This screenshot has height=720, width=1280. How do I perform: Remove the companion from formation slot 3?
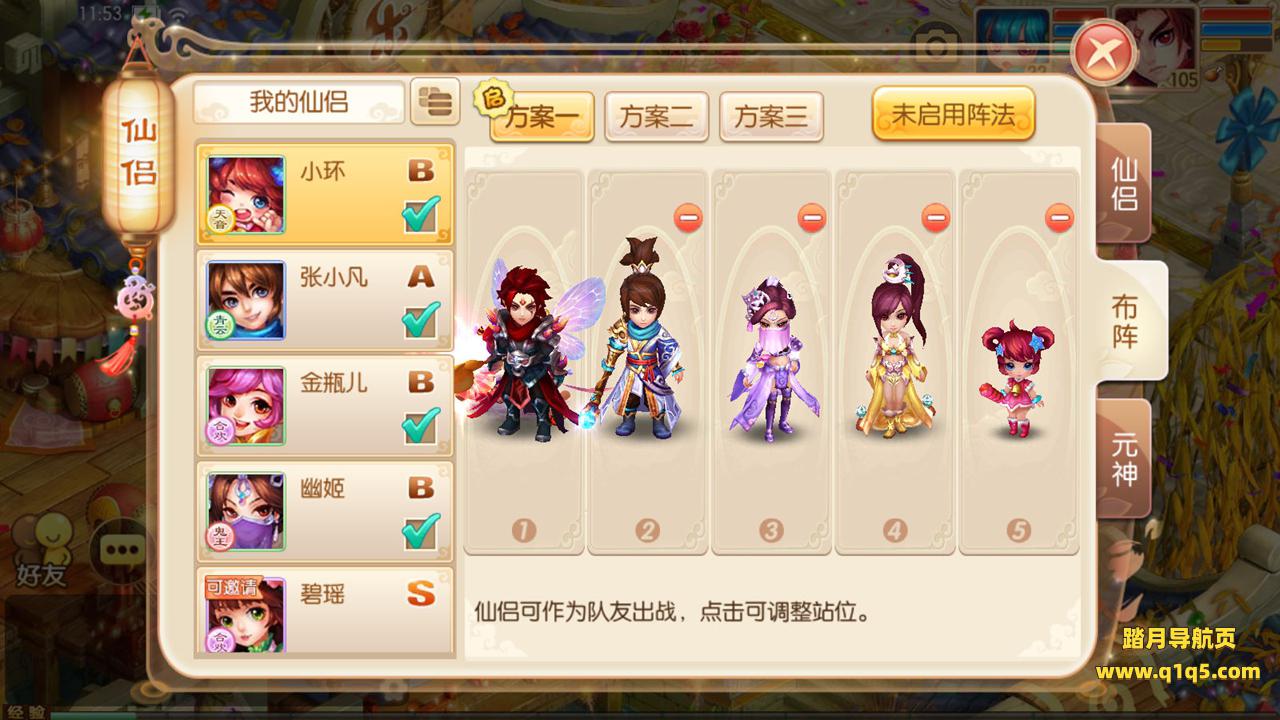coord(812,217)
